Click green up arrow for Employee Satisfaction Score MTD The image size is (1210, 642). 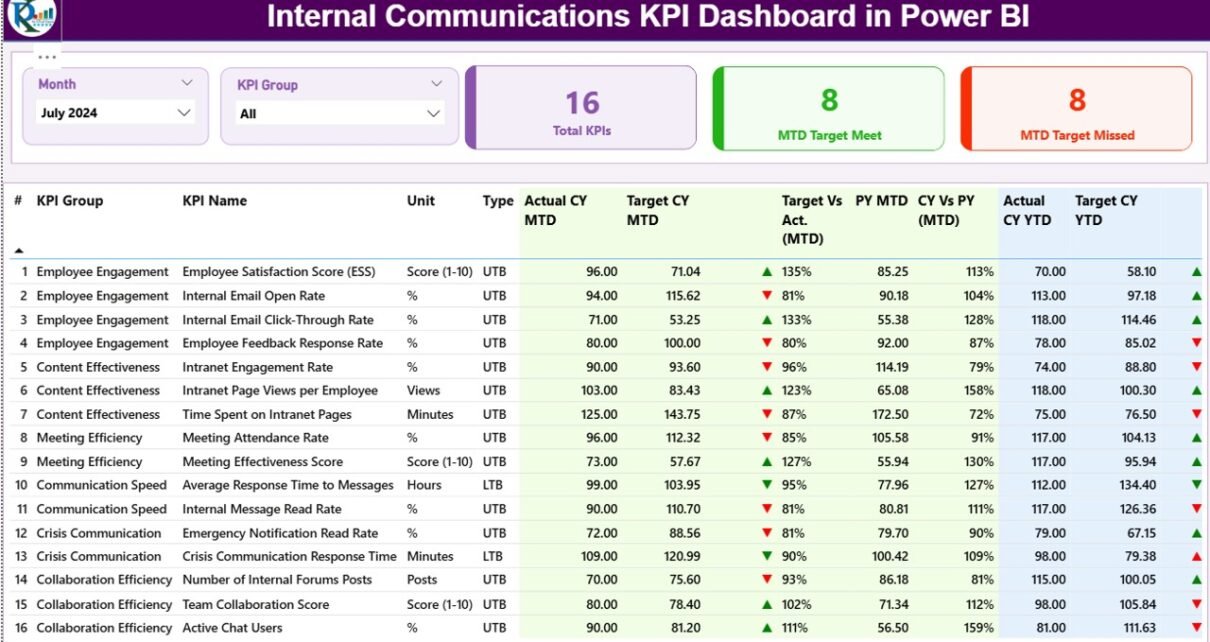[x=767, y=272]
